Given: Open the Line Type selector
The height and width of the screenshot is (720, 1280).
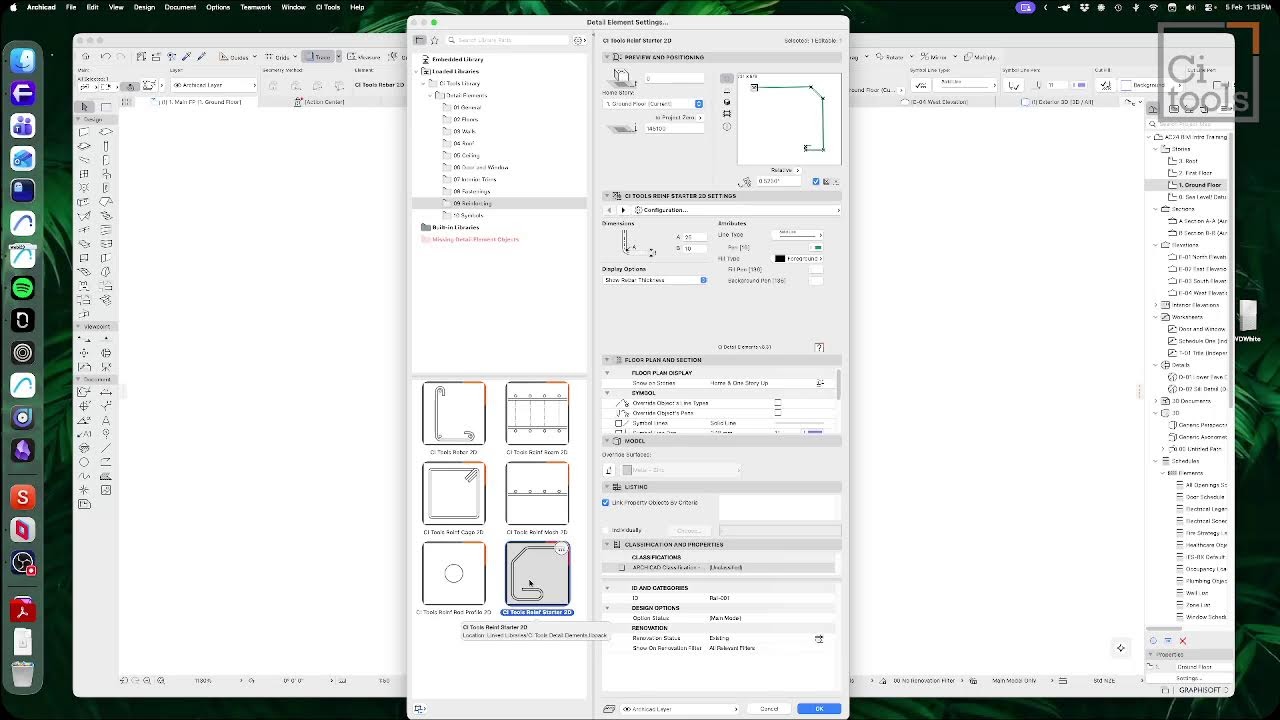Looking at the screenshot, I should coord(798,235).
